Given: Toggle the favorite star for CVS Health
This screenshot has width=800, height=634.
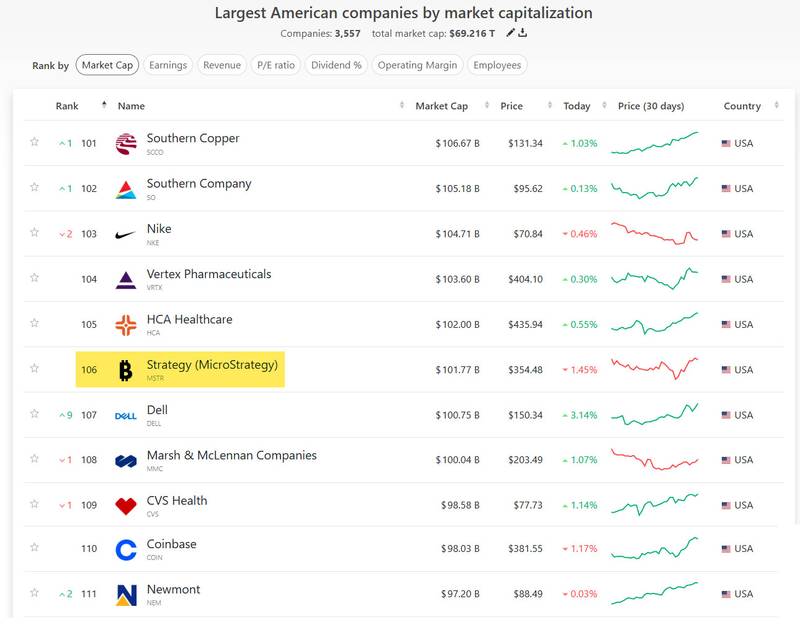Looking at the screenshot, I should pos(34,503).
